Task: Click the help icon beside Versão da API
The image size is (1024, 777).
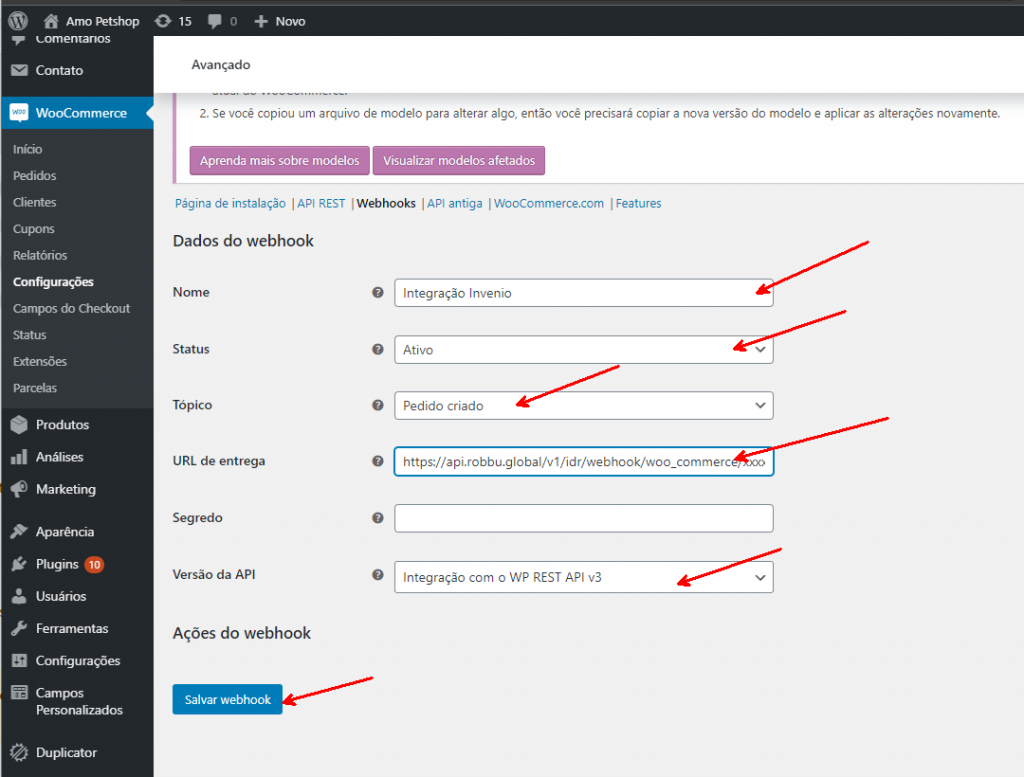Action: (x=377, y=575)
